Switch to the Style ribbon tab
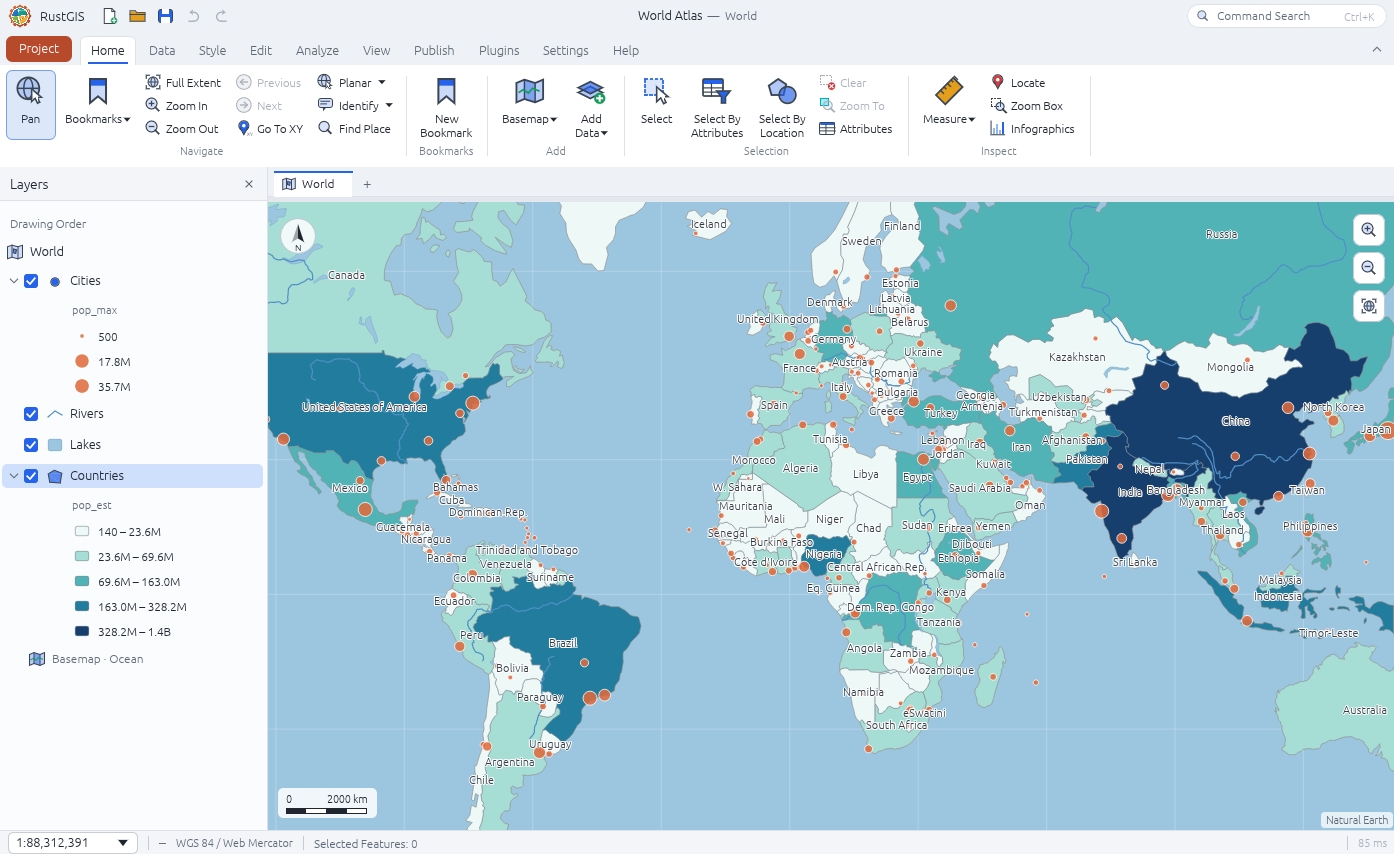Image resolution: width=1394 pixels, height=854 pixels. coord(212,50)
